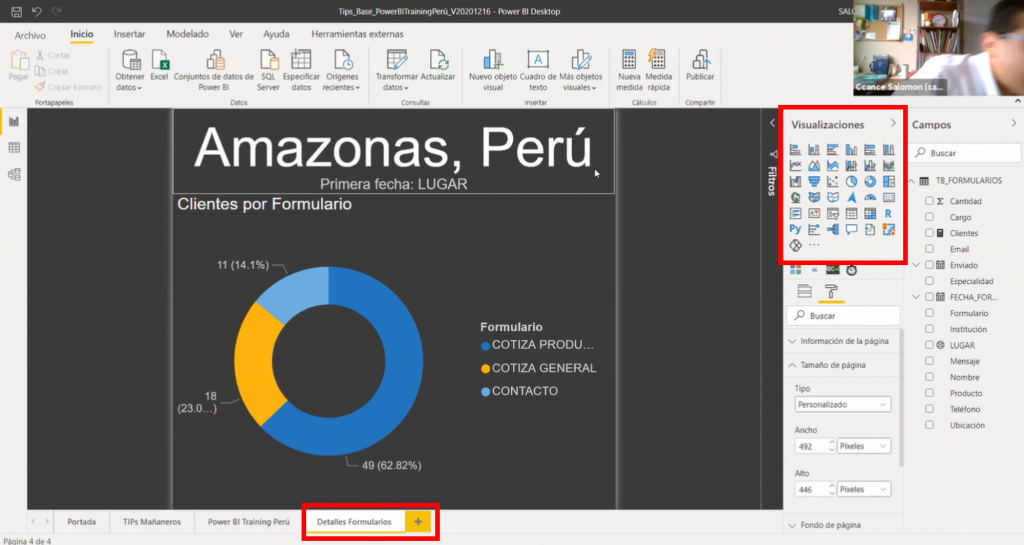
Task: Collapse the Campos pane chevron
Action: (1014, 123)
